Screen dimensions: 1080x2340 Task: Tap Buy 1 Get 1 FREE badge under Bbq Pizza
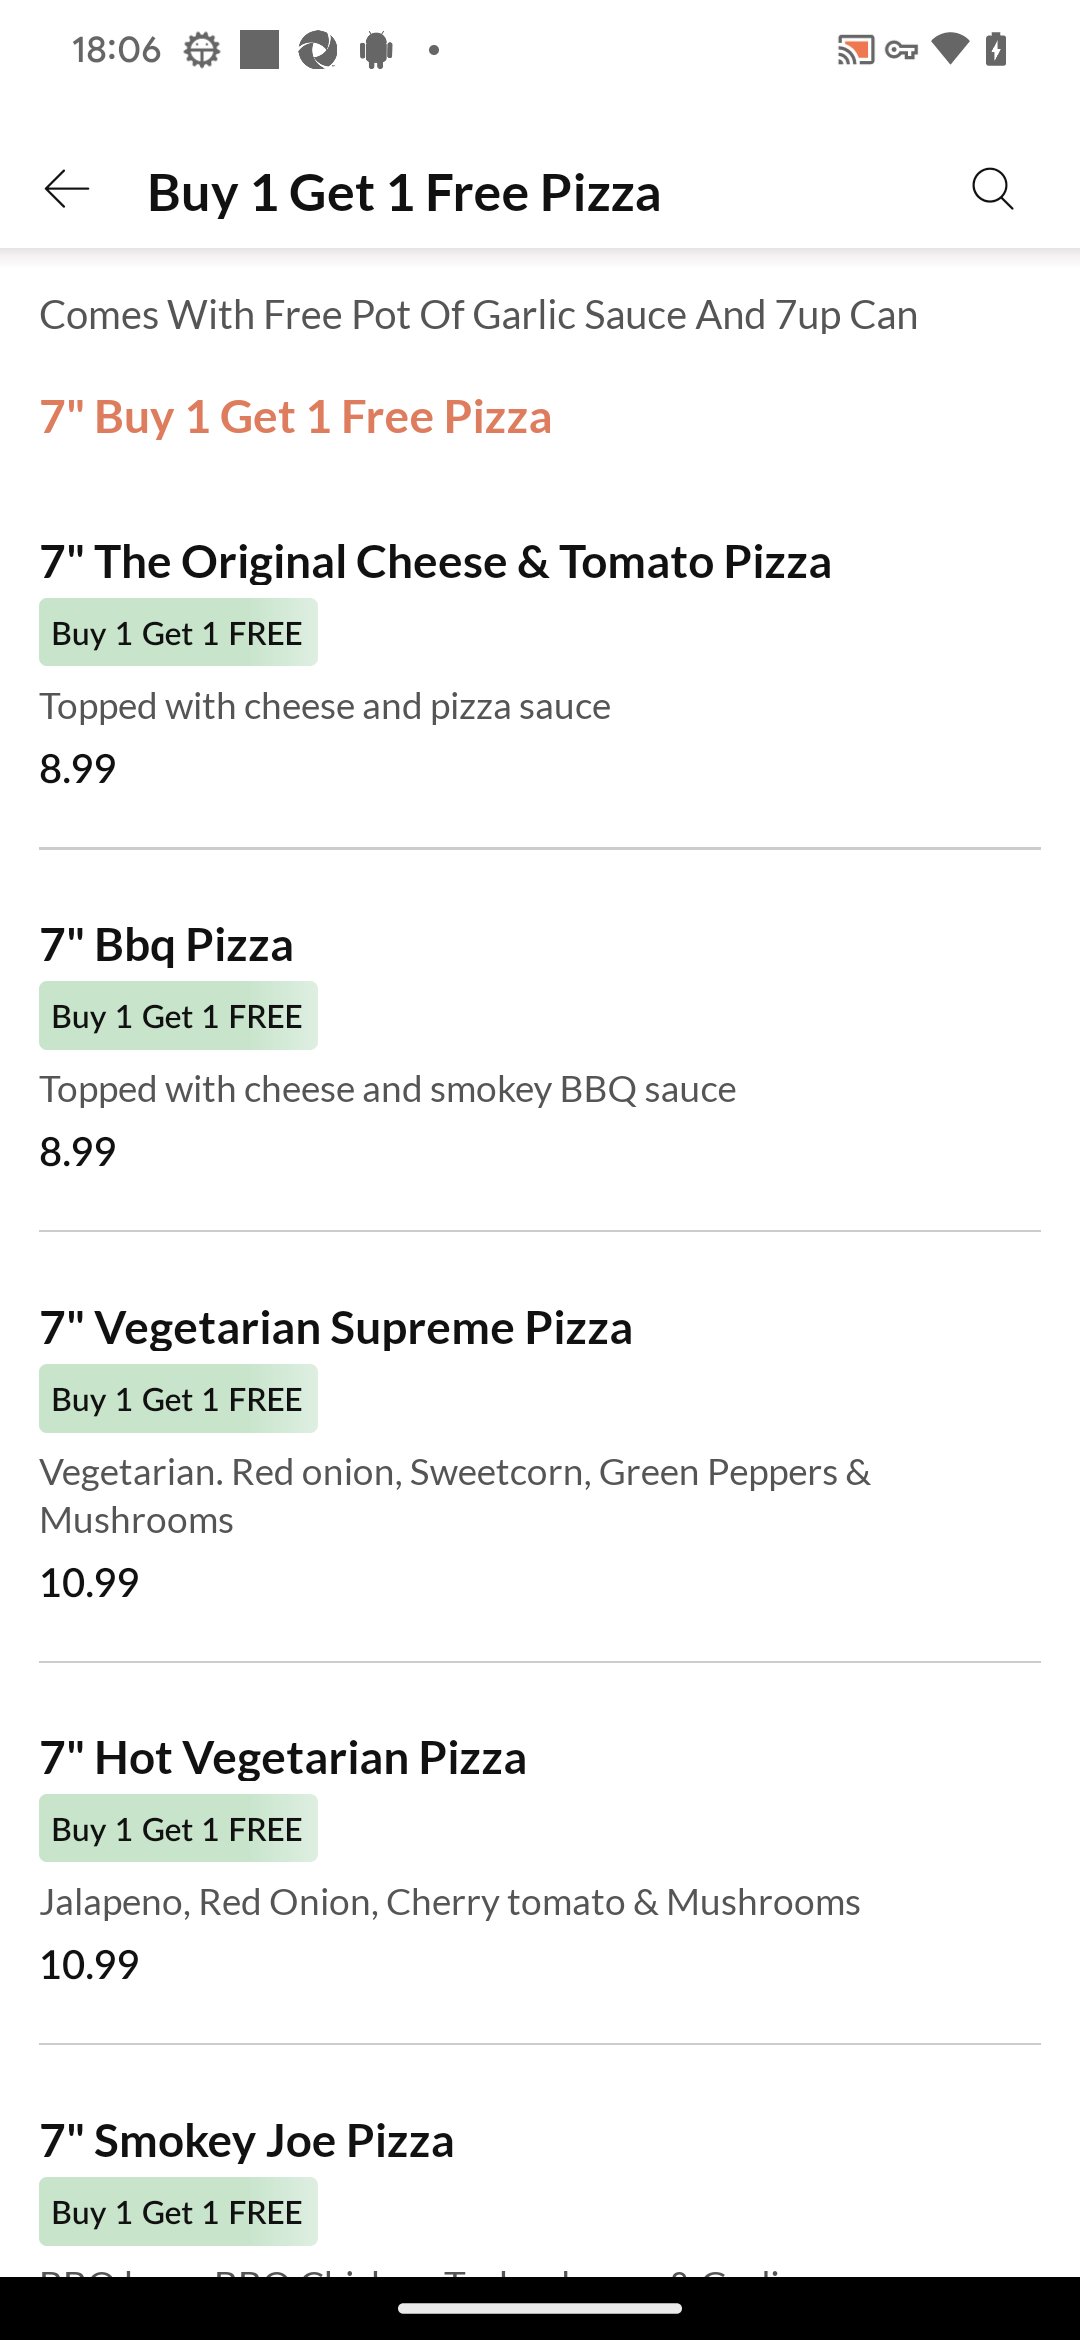pyautogui.click(x=178, y=1016)
